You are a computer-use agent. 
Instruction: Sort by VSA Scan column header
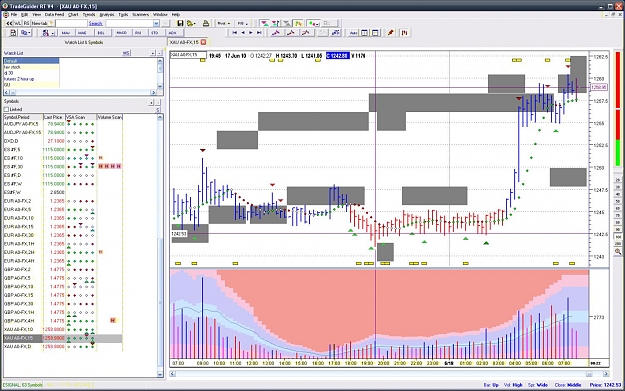coord(81,117)
